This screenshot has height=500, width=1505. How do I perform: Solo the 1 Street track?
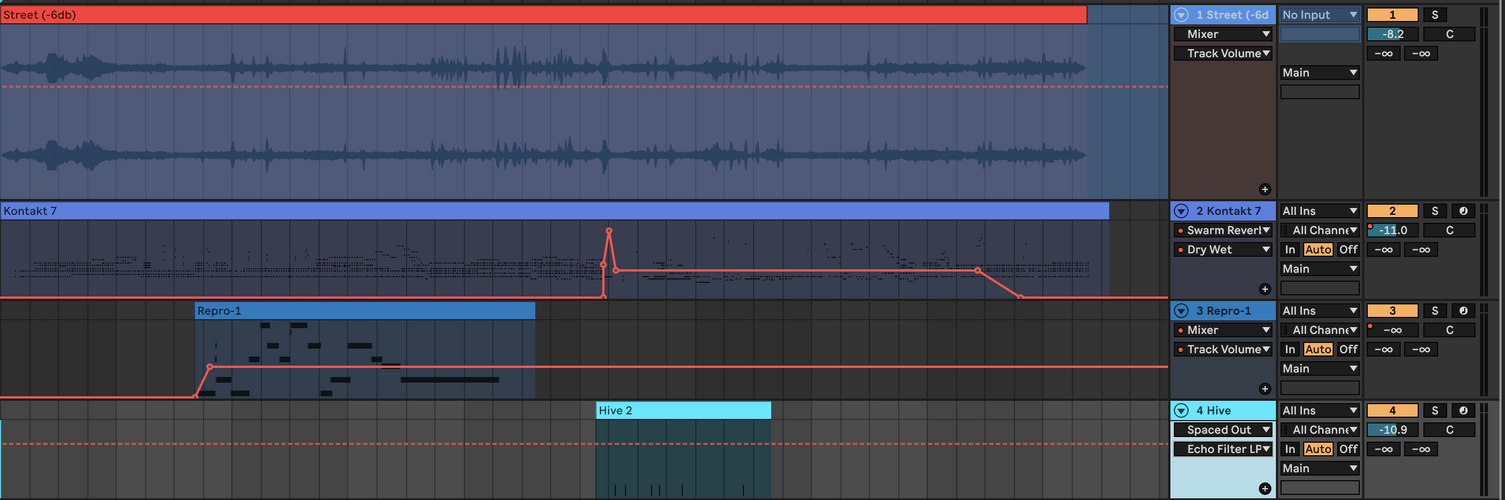point(1434,15)
